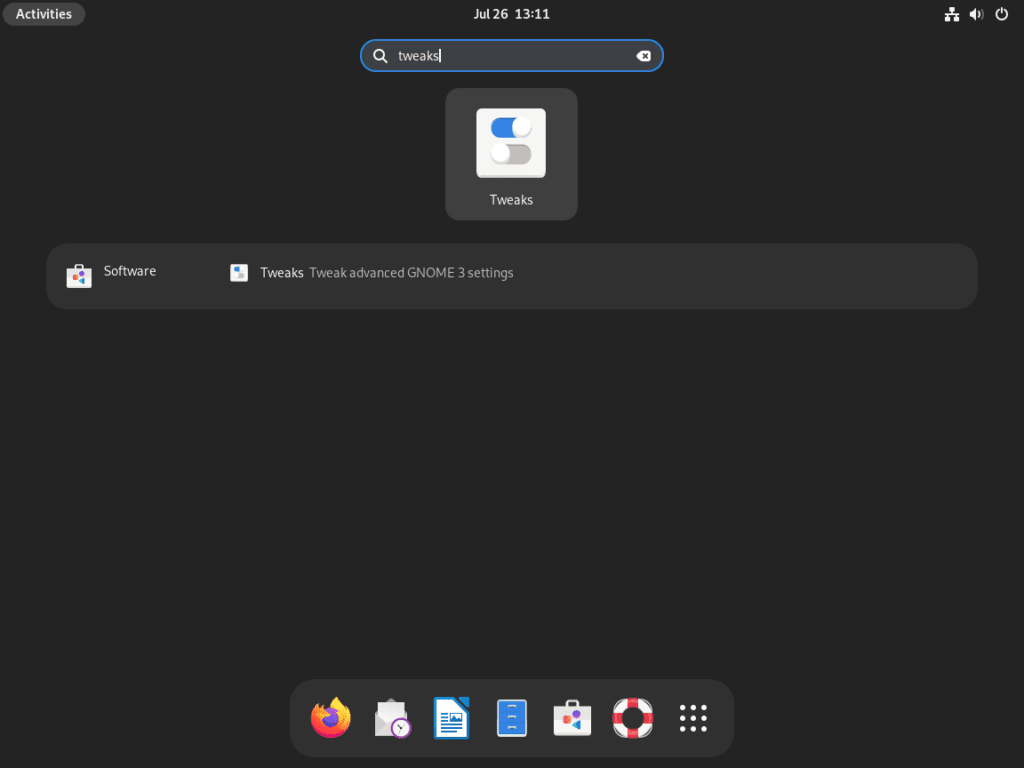This screenshot has width=1024, height=768.
Task: Click the power icon in the top bar
Action: 1001,14
